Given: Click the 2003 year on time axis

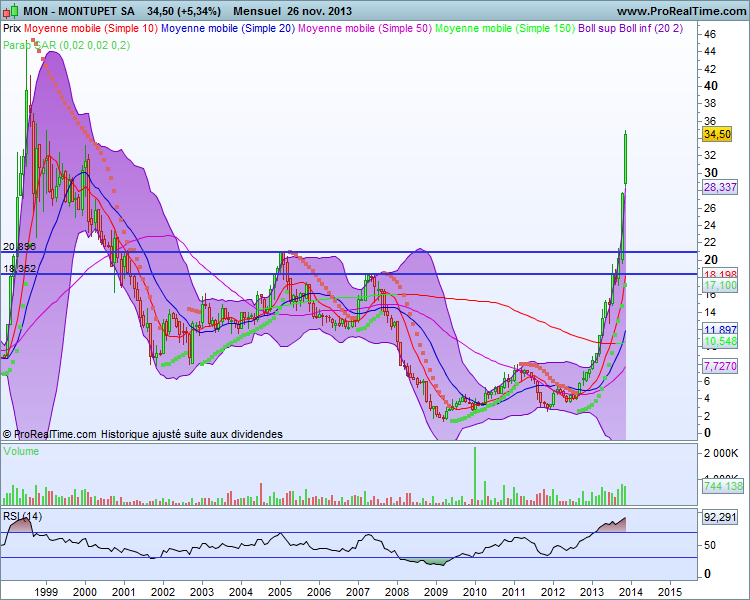Looking at the screenshot, I should click(202, 592).
